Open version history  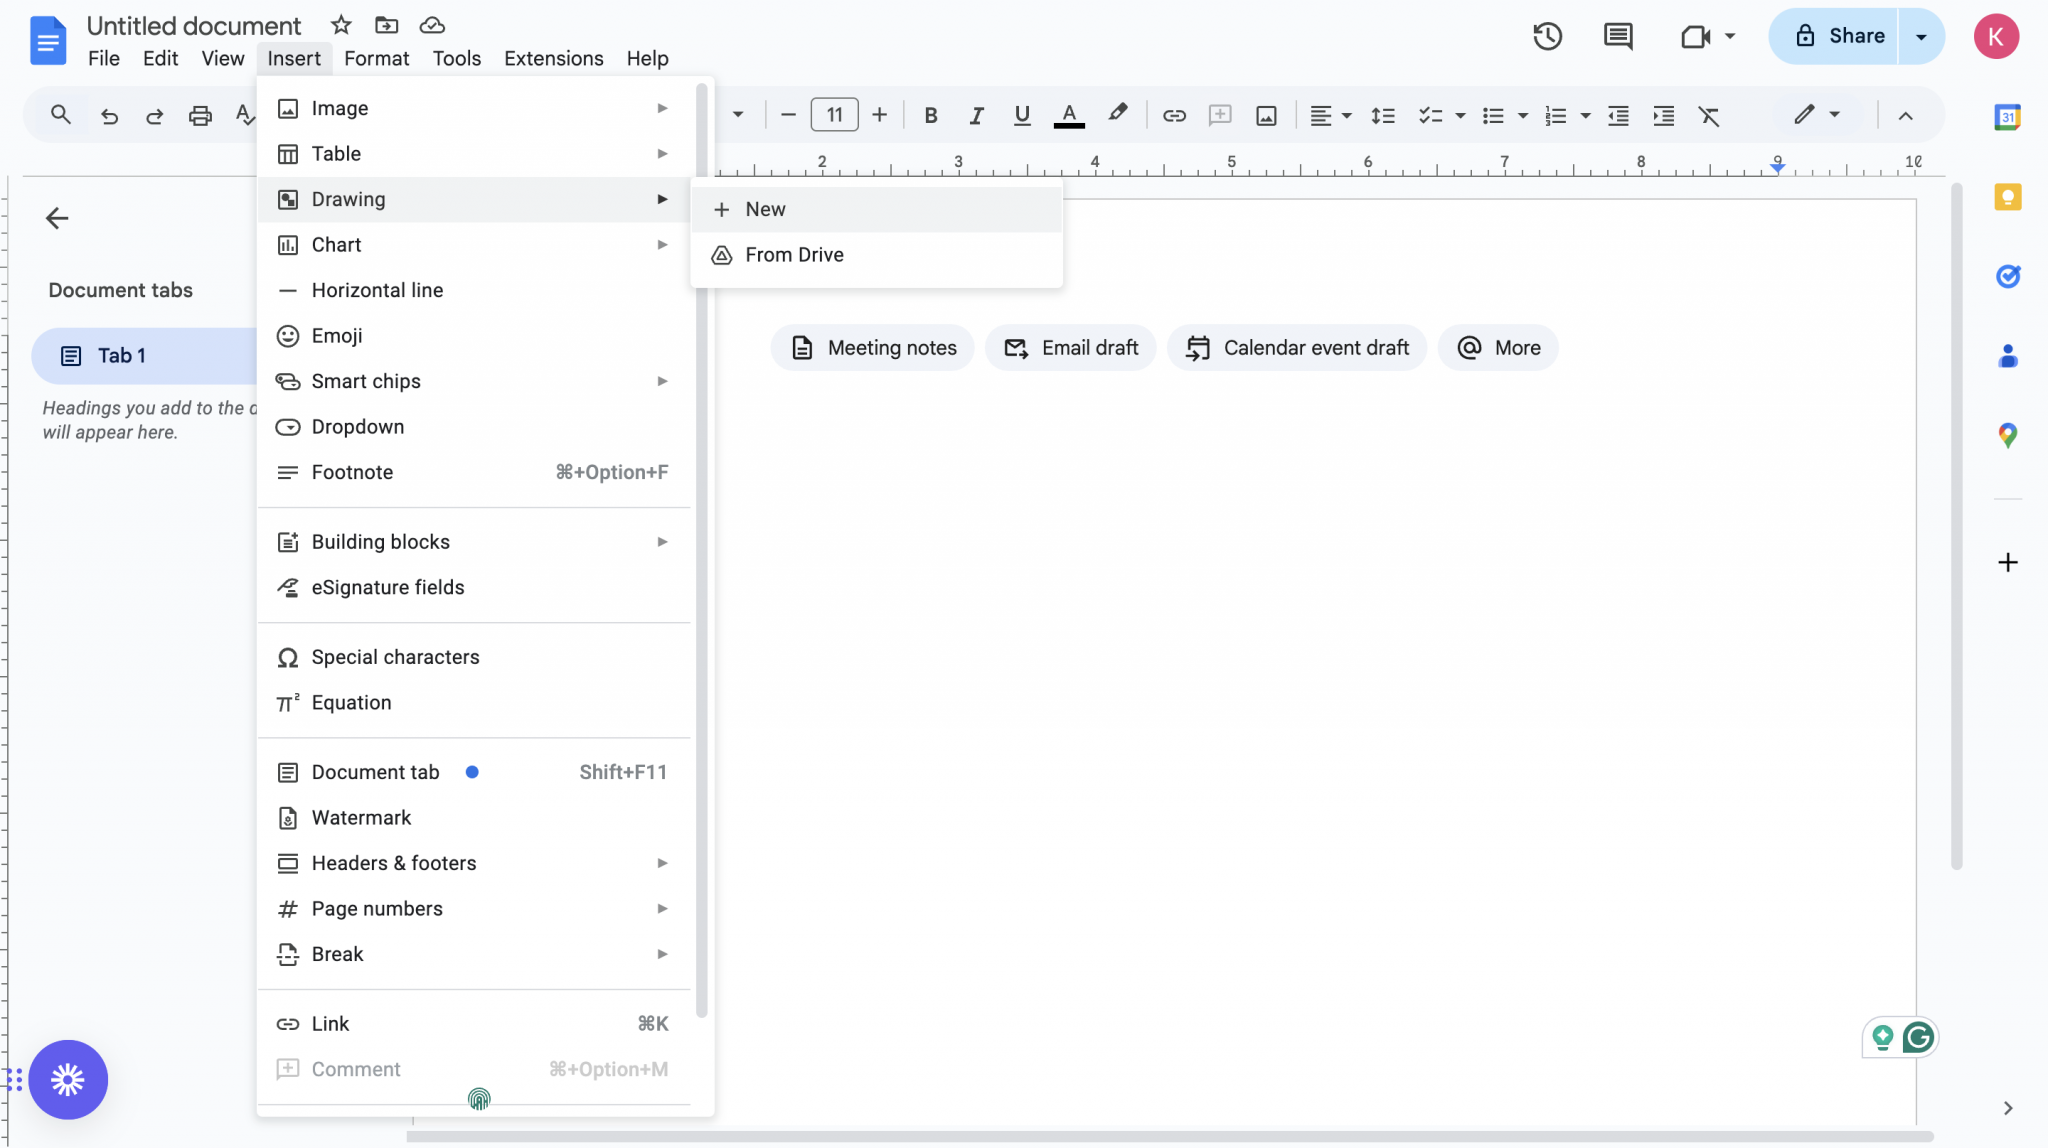click(x=1546, y=36)
